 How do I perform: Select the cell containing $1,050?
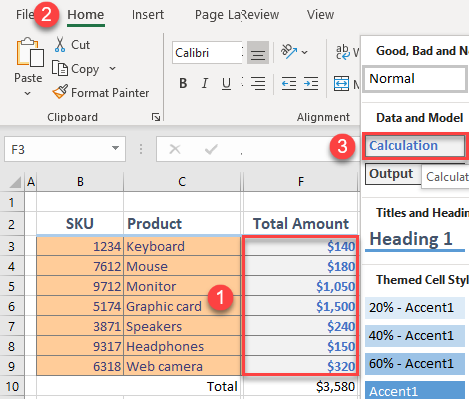301,286
